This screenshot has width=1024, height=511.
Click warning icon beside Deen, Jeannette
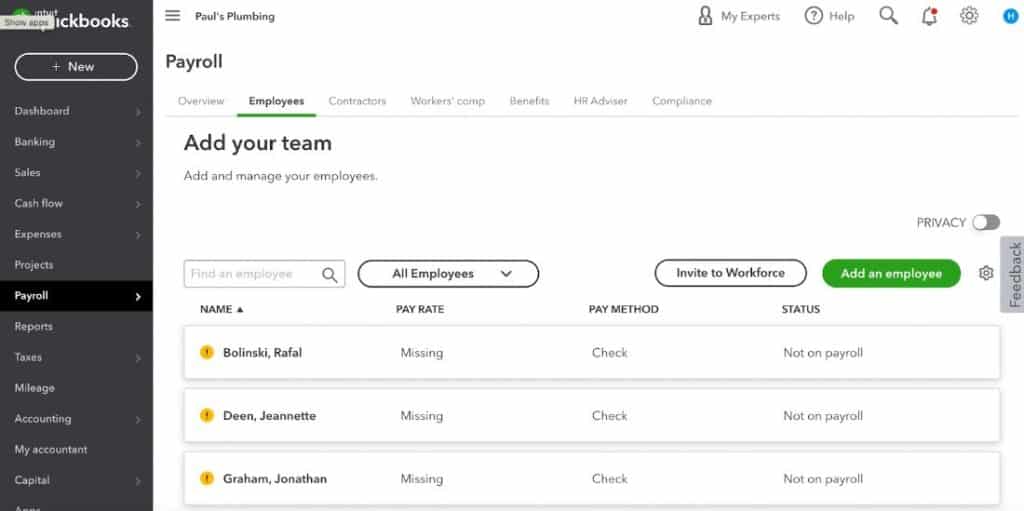coord(206,416)
